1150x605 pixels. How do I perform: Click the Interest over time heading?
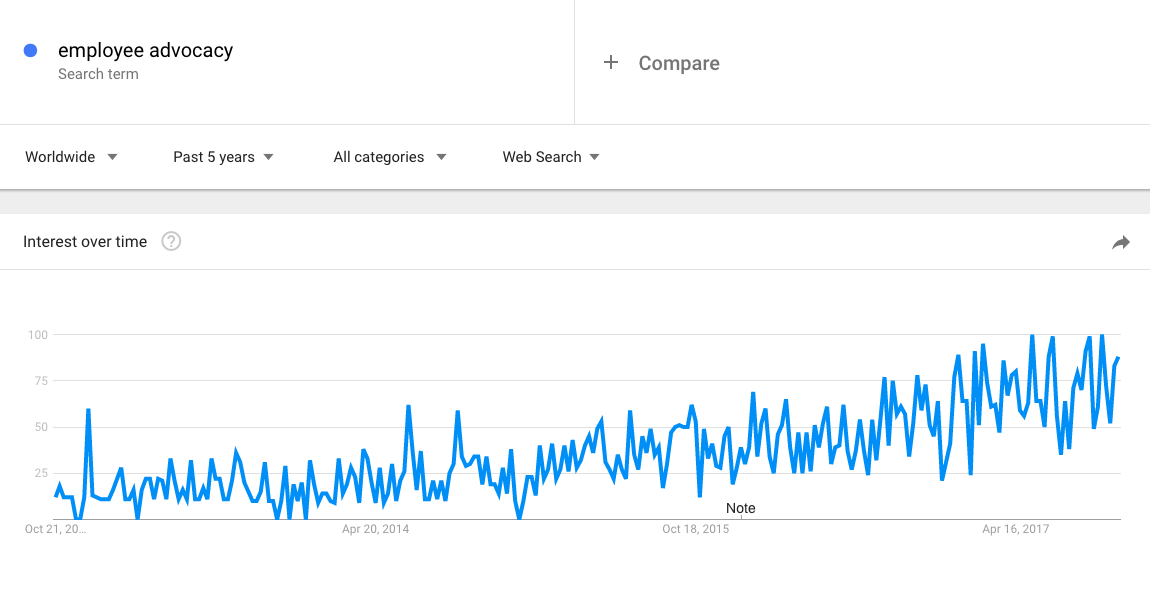(x=85, y=242)
